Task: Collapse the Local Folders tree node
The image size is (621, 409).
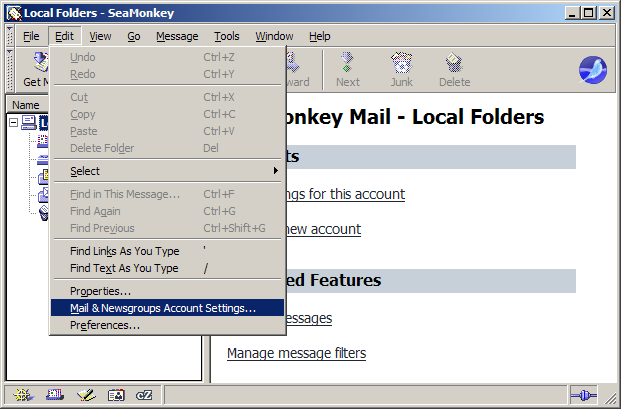Action: 13,122
